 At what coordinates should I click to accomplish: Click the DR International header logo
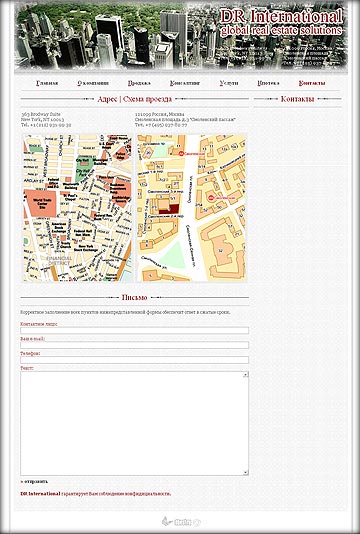[x=281, y=22]
